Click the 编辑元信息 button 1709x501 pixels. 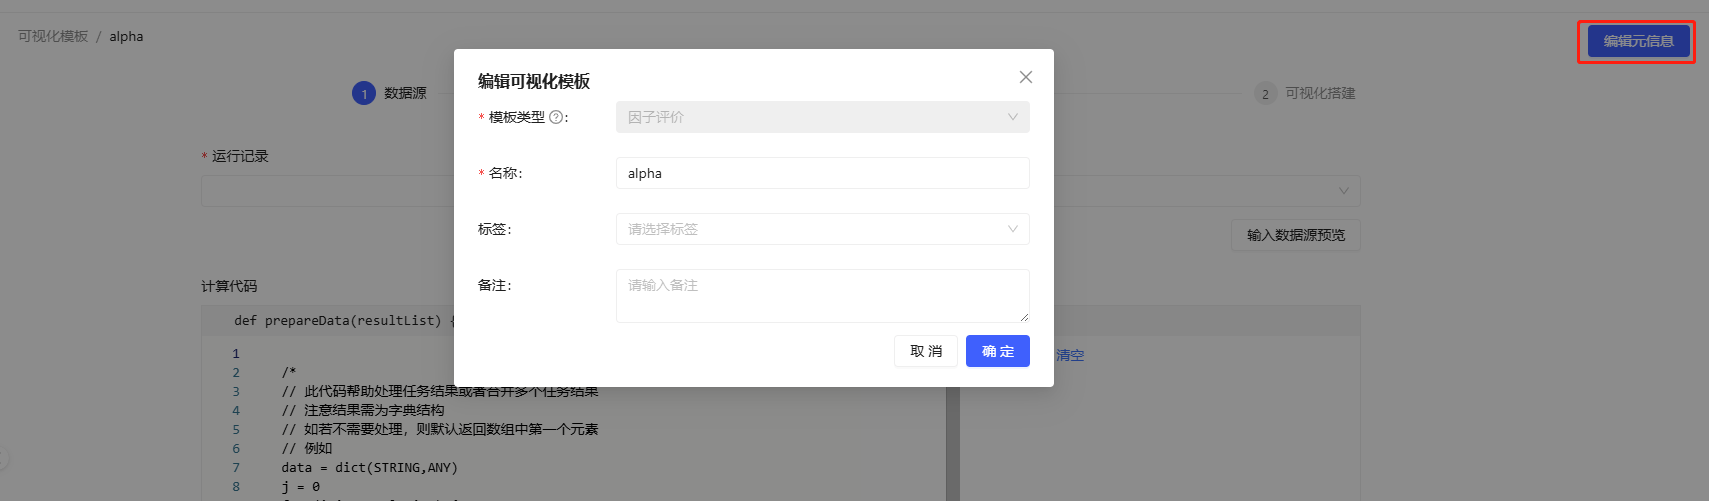coord(1638,41)
